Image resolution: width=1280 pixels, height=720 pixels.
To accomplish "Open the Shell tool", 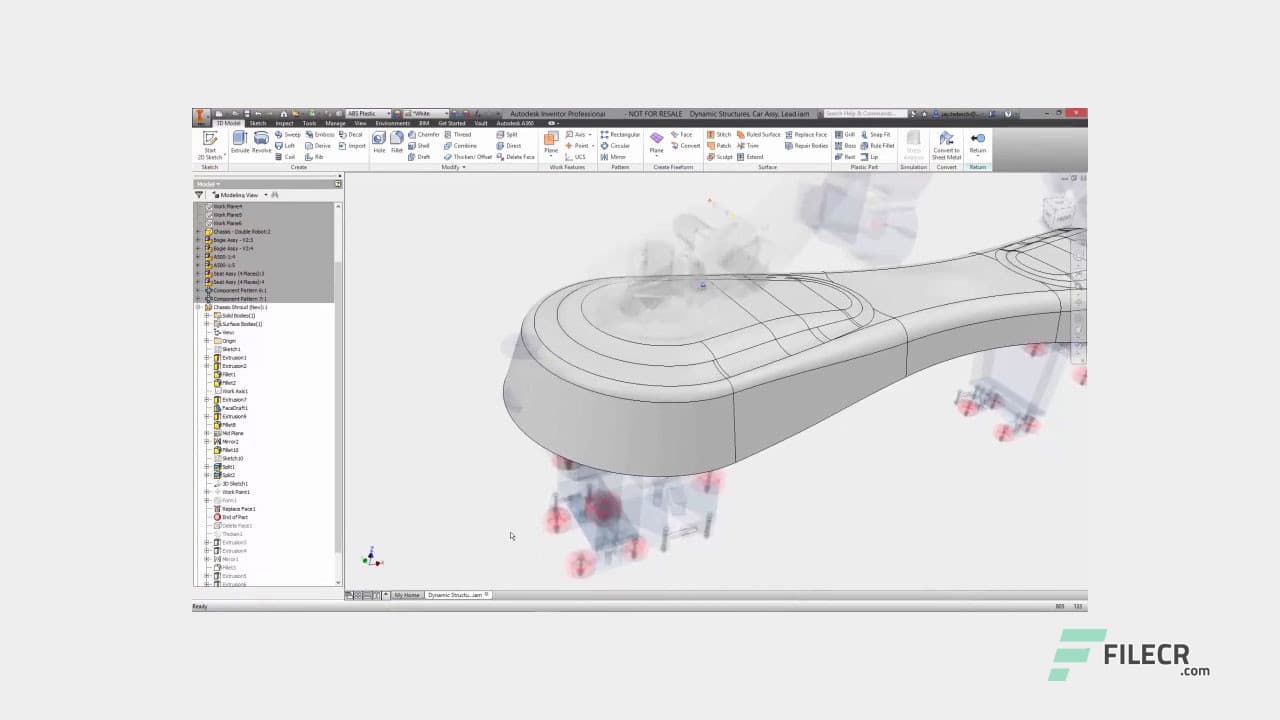I will [x=423, y=145].
